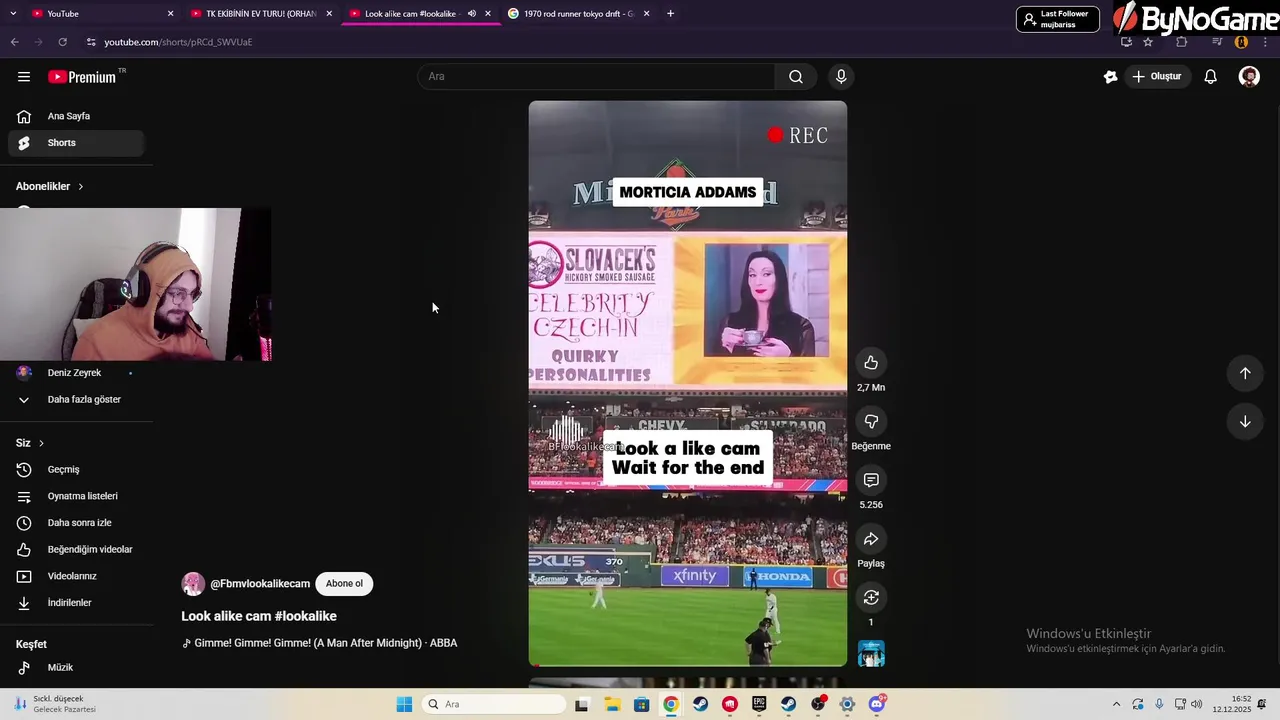This screenshot has height=720, width=1280.
Task: Click the #lookalike hashtag in title
Action: click(305, 617)
